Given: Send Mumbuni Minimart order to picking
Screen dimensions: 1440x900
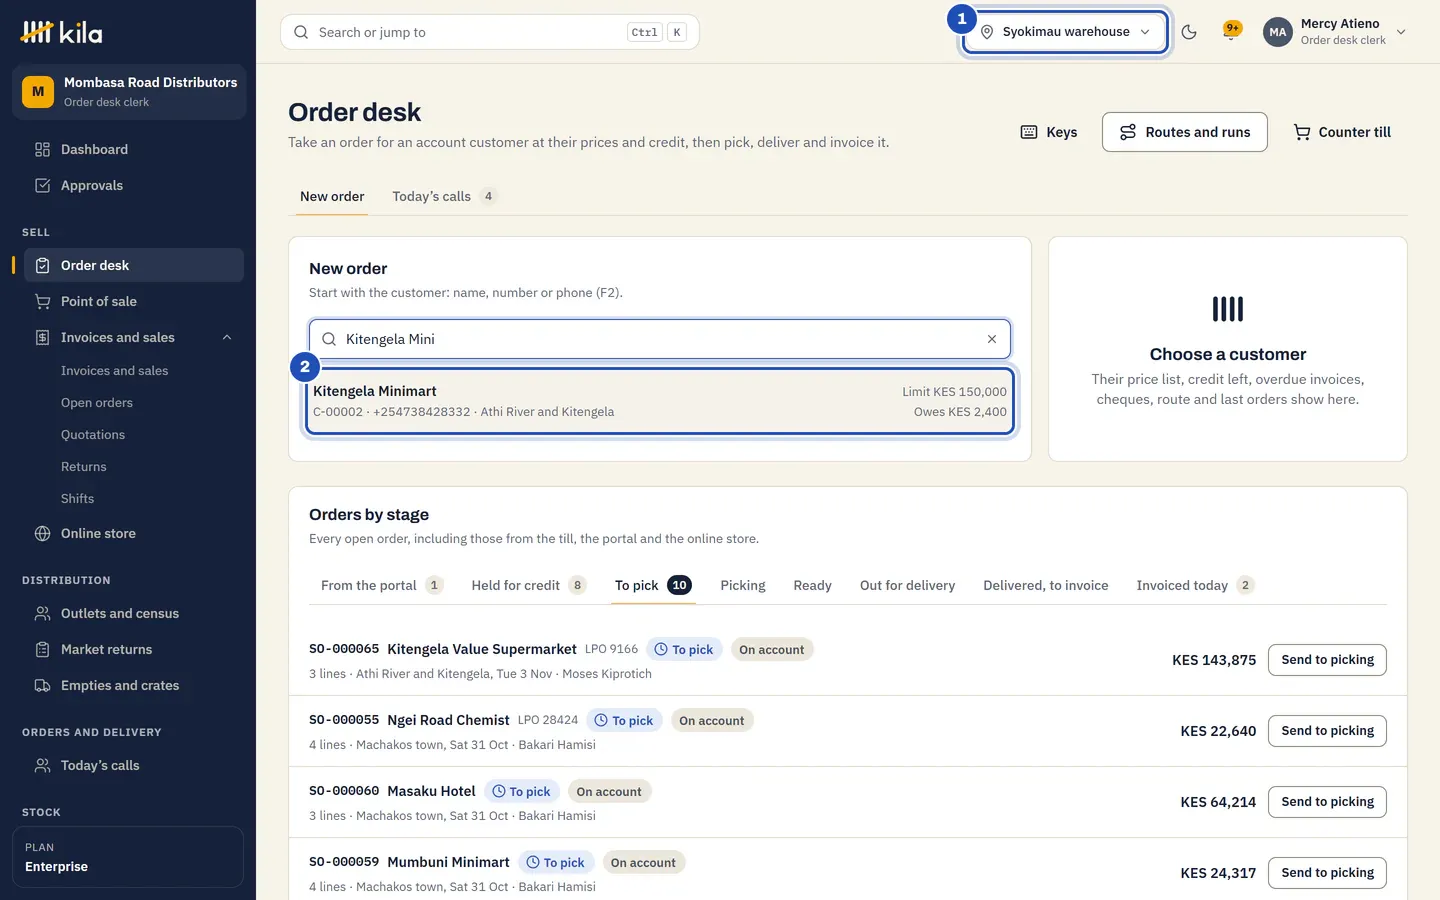Looking at the screenshot, I should tap(1327, 873).
